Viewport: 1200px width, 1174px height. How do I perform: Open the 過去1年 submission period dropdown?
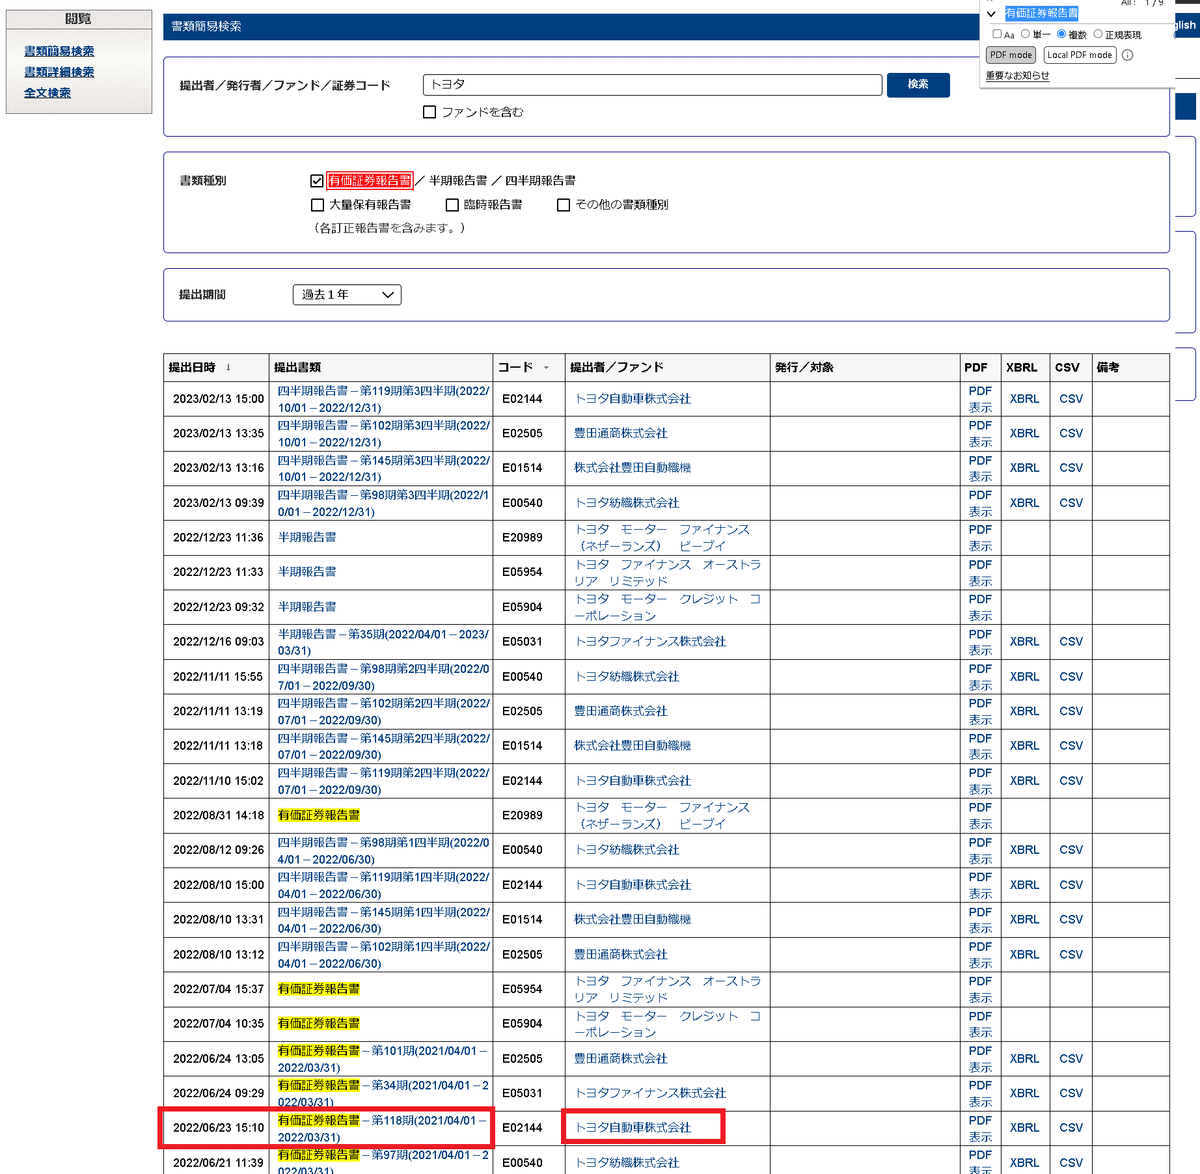[x=347, y=295]
